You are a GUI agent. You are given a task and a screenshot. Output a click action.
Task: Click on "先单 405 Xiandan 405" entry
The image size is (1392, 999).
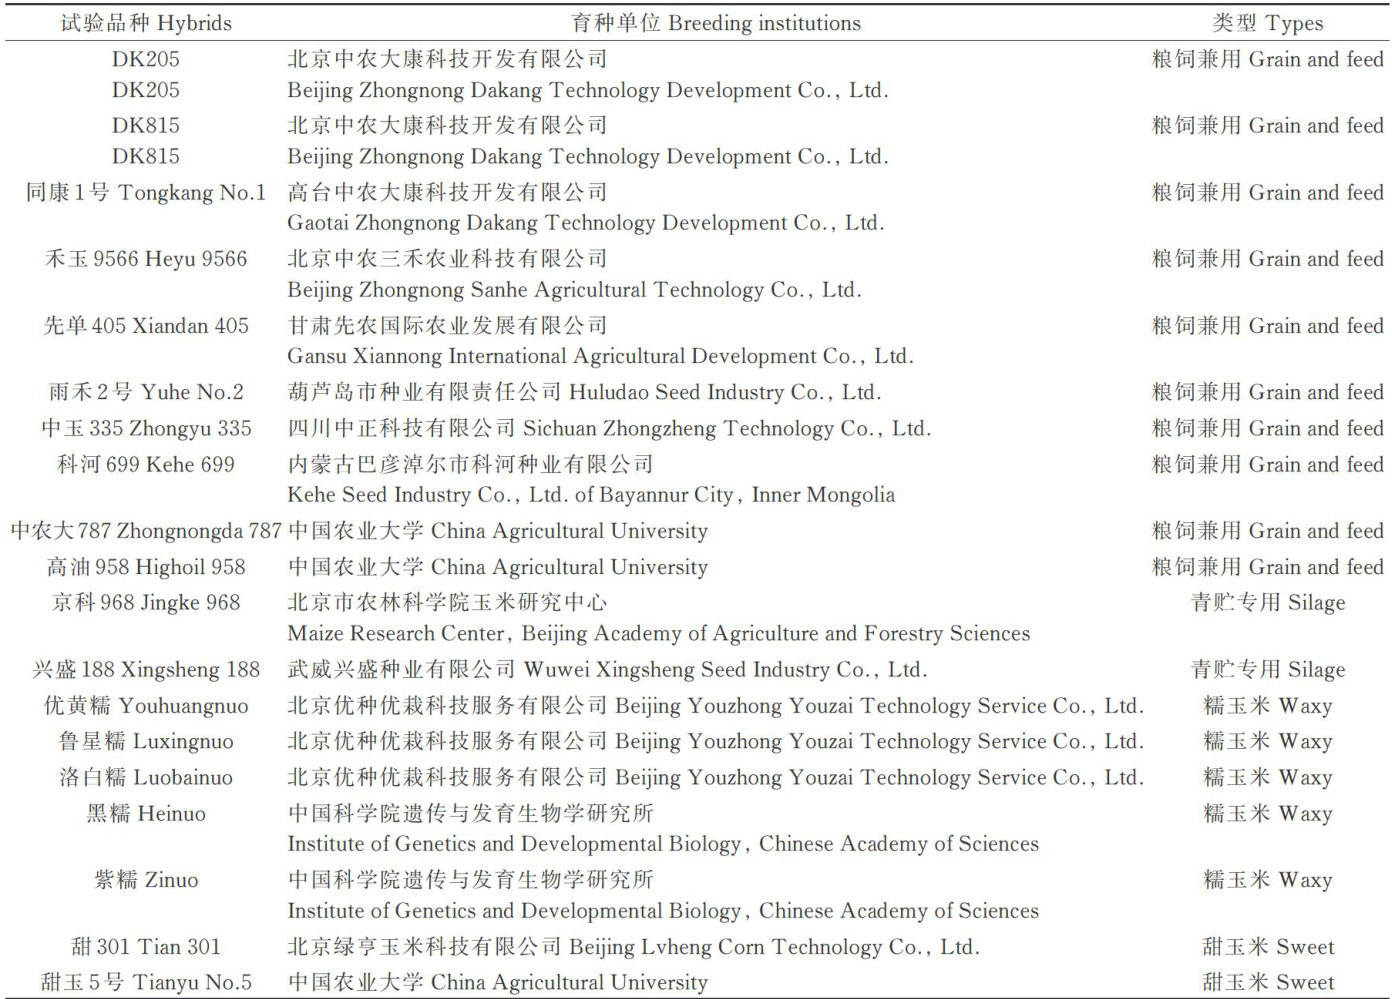pos(146,326)
